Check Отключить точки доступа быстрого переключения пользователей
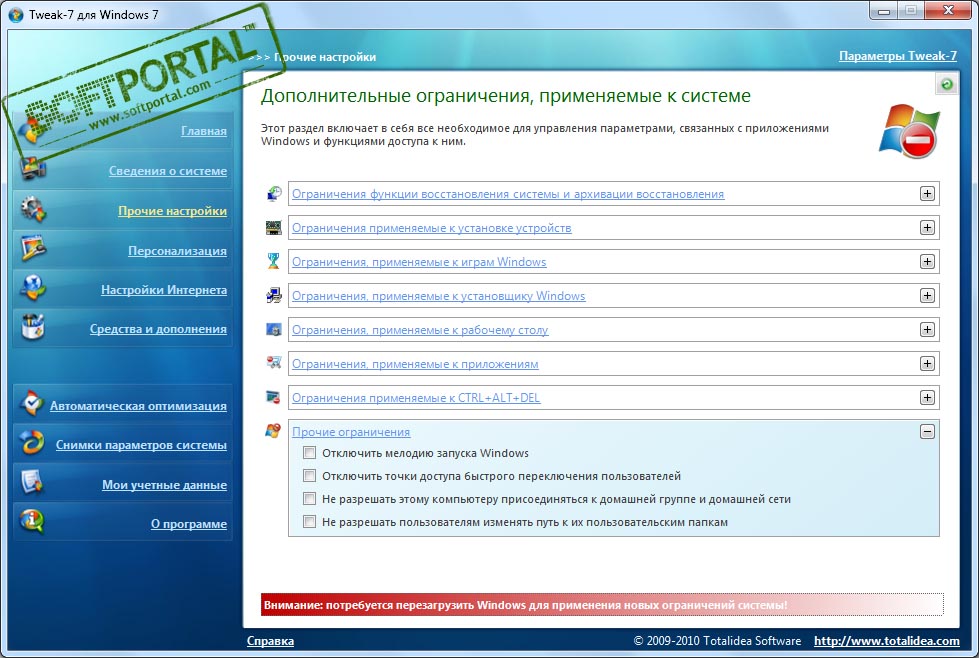 (309, 476)
